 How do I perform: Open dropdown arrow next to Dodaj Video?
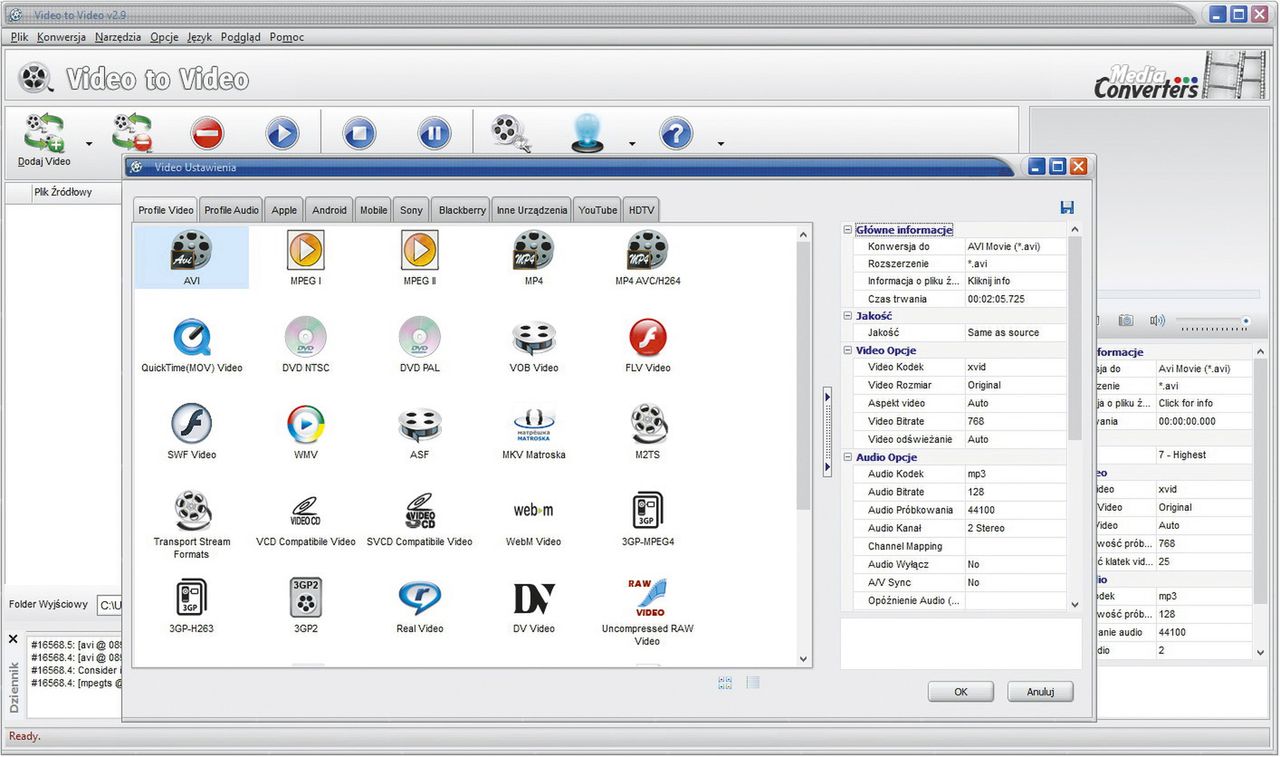coord(88,144)
